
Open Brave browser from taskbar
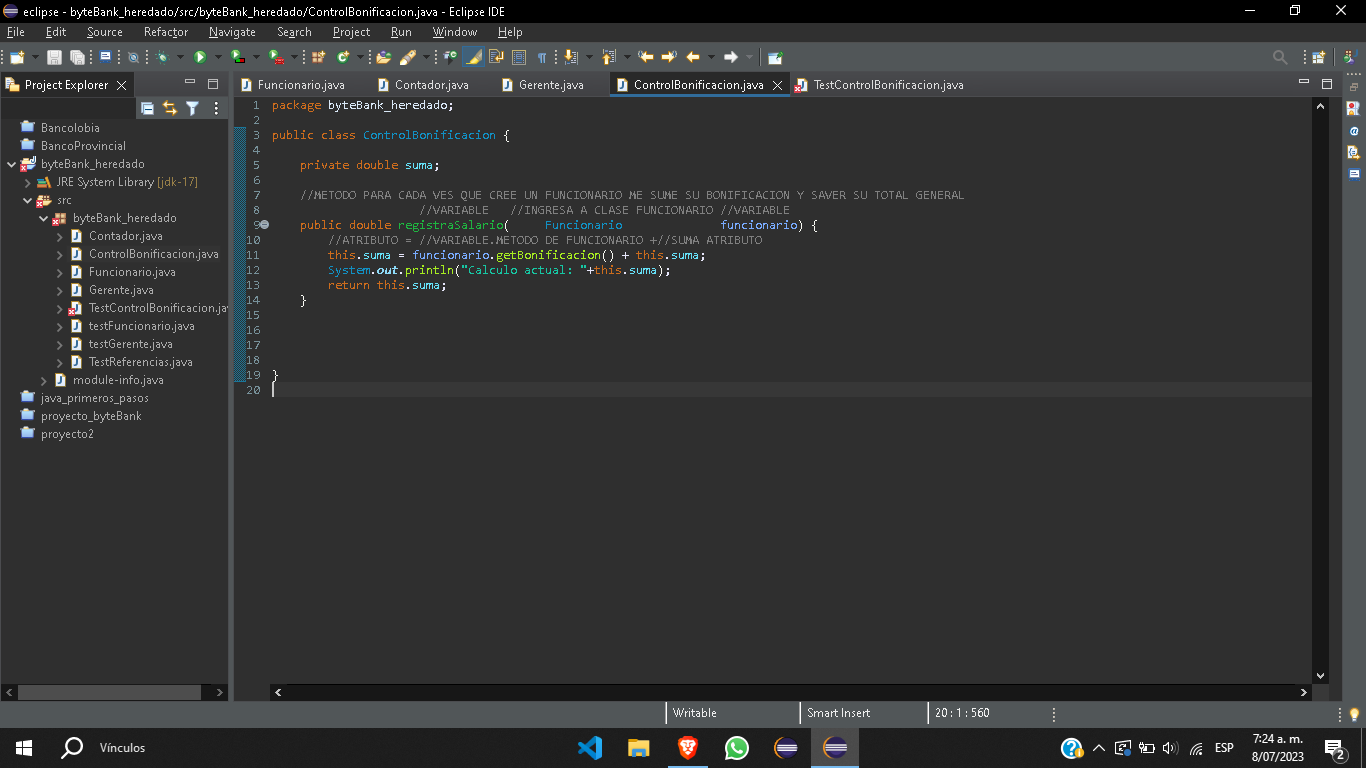[x=688, y=747]
